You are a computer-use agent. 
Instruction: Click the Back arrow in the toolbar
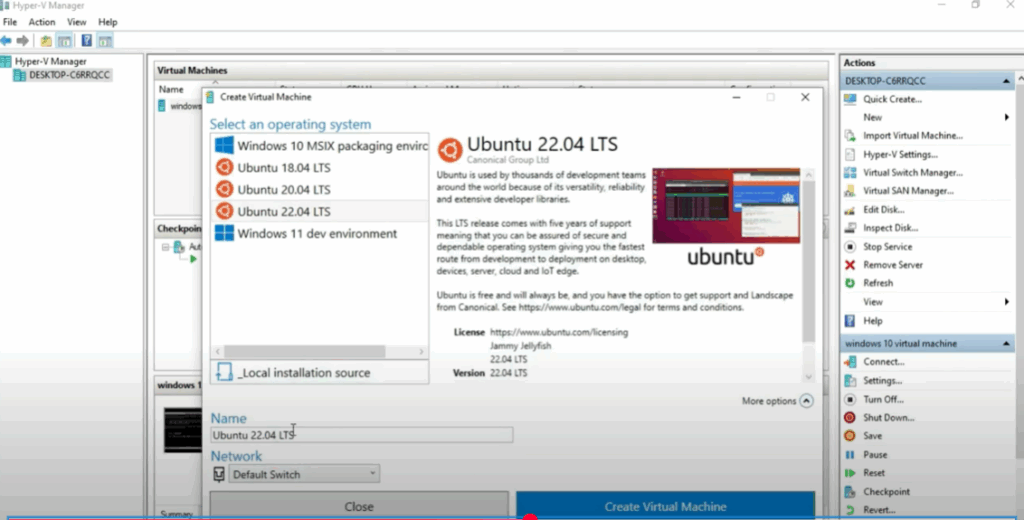[x=6, y=41]
